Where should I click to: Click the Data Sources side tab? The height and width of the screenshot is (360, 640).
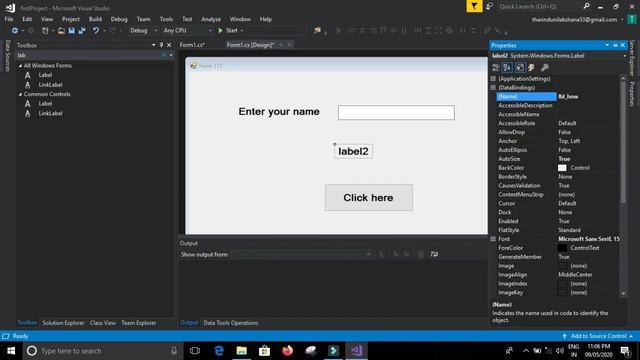[x=7, y=56]
